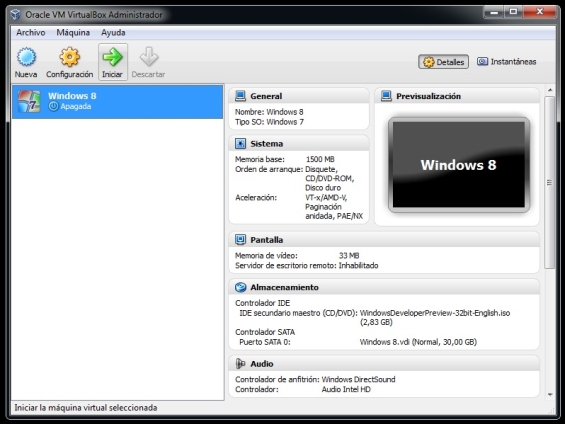Click the 'Nombre: Windows 8' text

269,112
